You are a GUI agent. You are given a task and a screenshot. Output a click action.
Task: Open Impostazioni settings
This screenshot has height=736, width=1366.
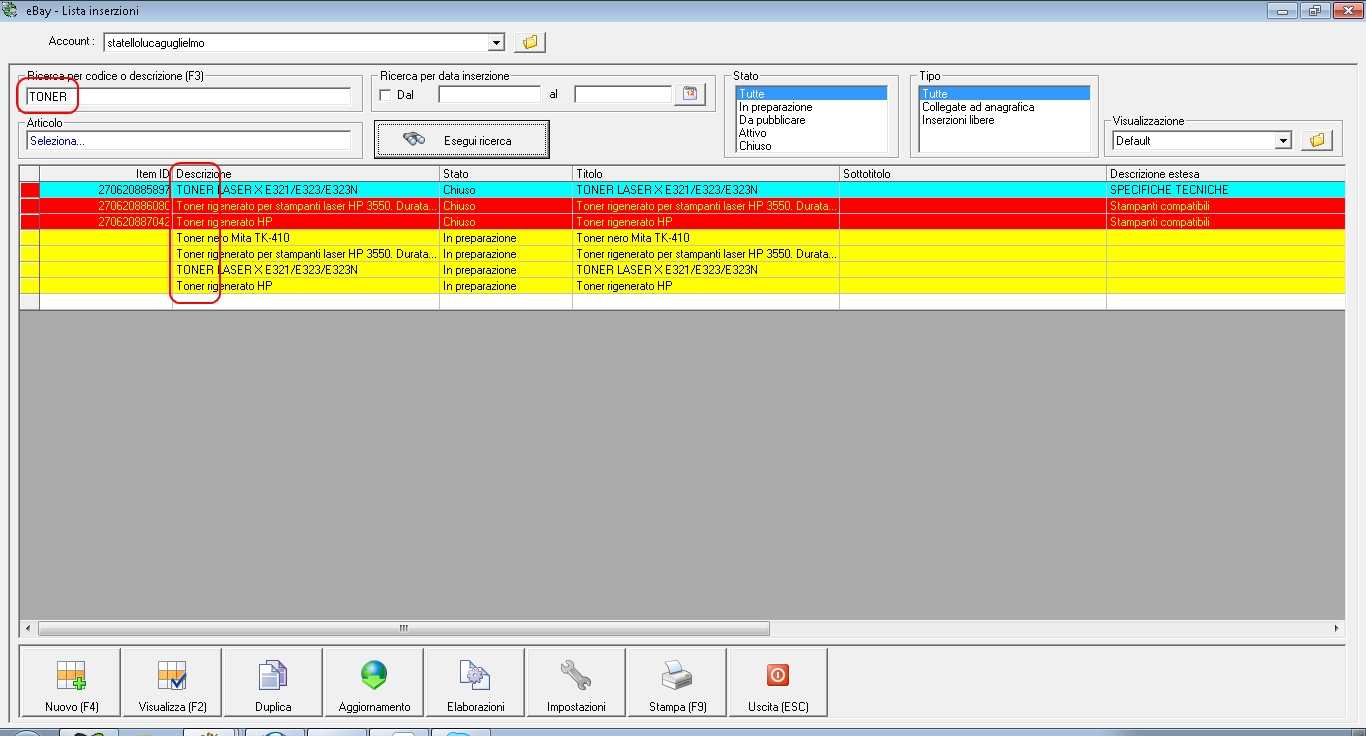(576, 682)
